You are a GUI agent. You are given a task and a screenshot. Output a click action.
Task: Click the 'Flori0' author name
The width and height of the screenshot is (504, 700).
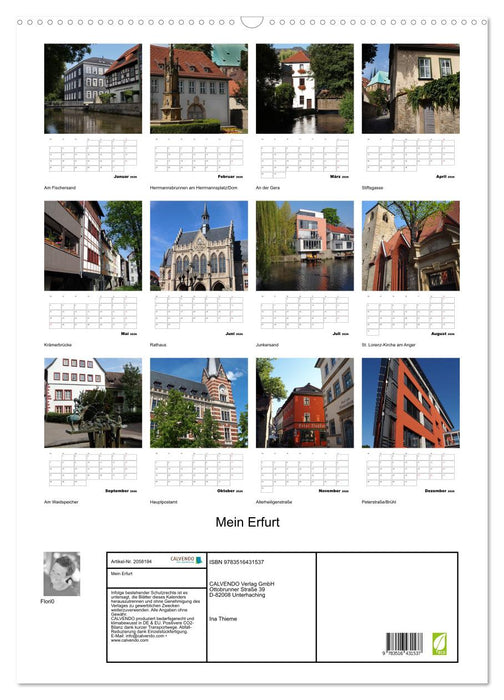click(47, 601)
